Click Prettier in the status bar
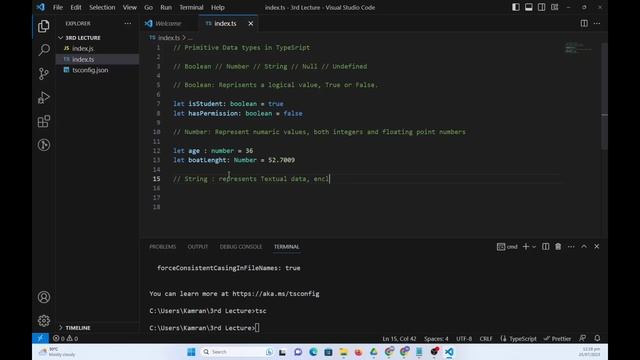 click(x=558, y=338)
